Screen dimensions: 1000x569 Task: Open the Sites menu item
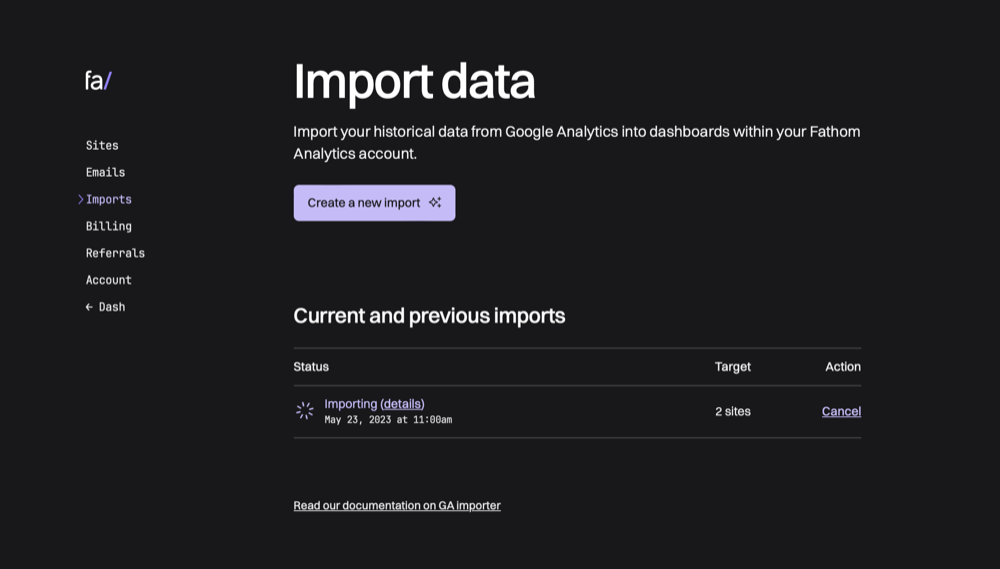coord(102,145)
